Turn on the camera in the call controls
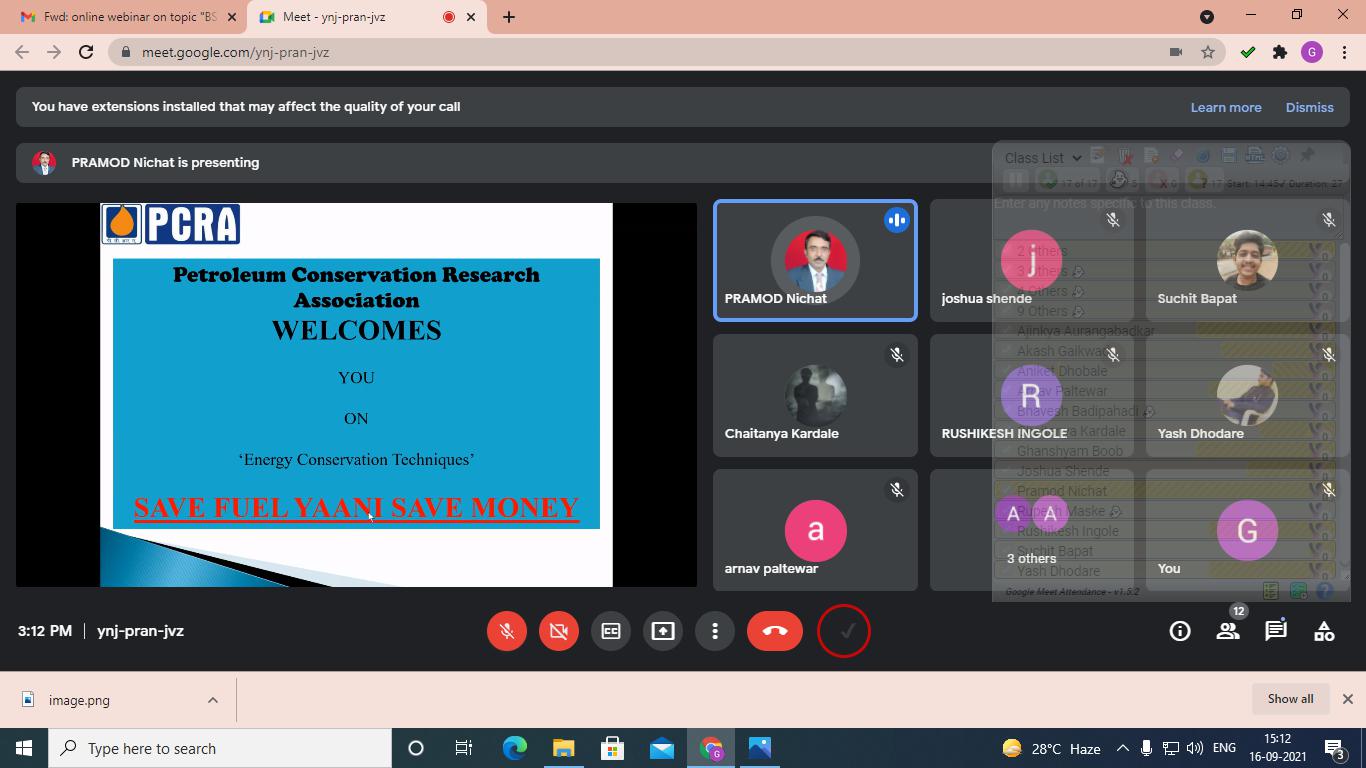Image resolution: width=1366 pixels, height=768 pixels. tap(559, 631)
